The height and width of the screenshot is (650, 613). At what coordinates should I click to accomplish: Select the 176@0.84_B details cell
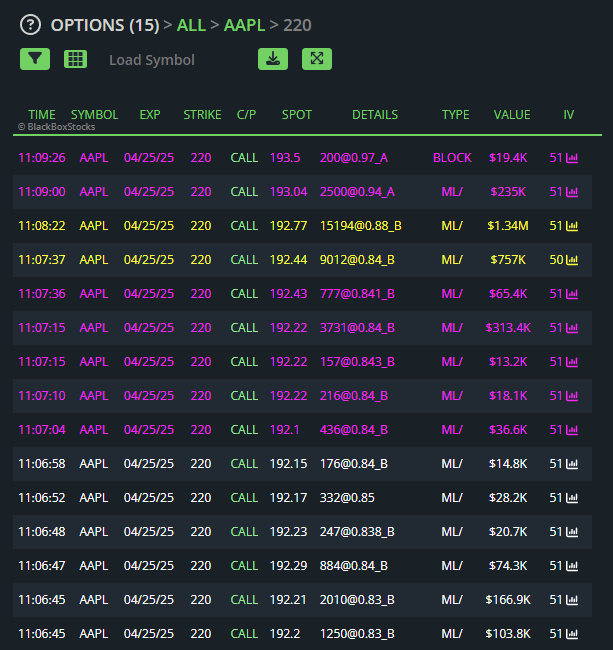click(354, 464)
